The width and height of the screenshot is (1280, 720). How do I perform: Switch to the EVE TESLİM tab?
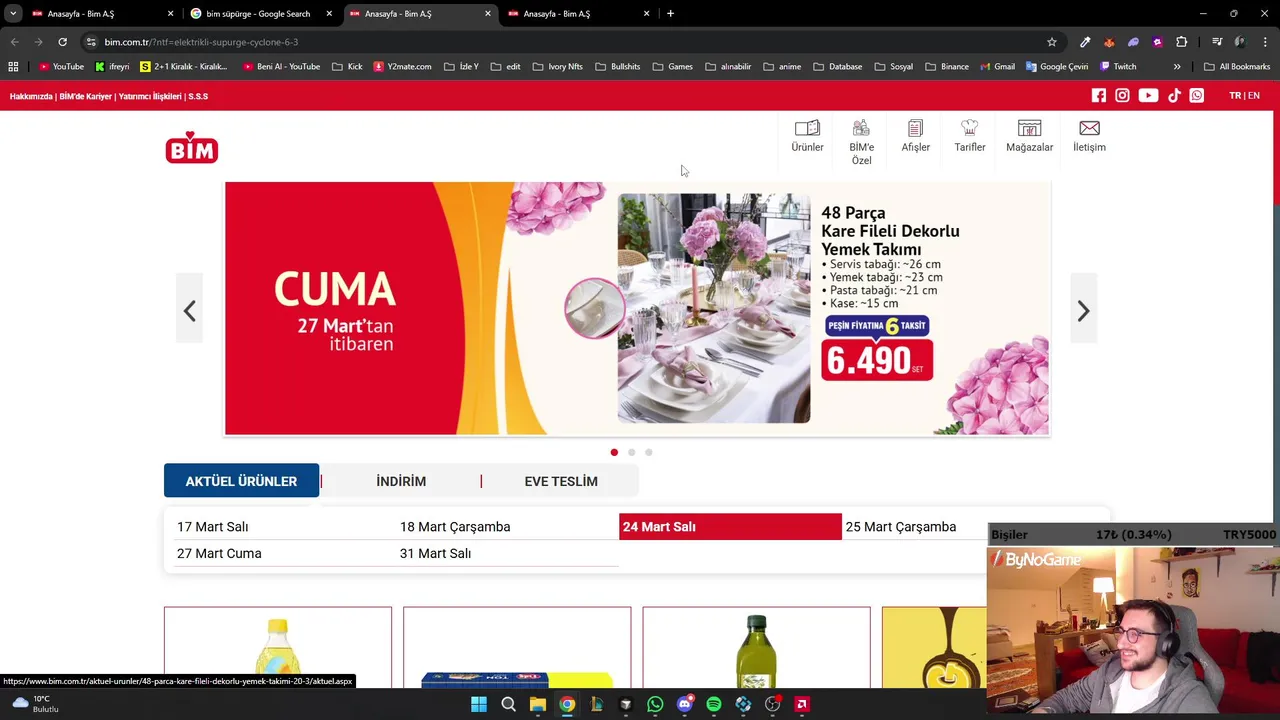561,481
